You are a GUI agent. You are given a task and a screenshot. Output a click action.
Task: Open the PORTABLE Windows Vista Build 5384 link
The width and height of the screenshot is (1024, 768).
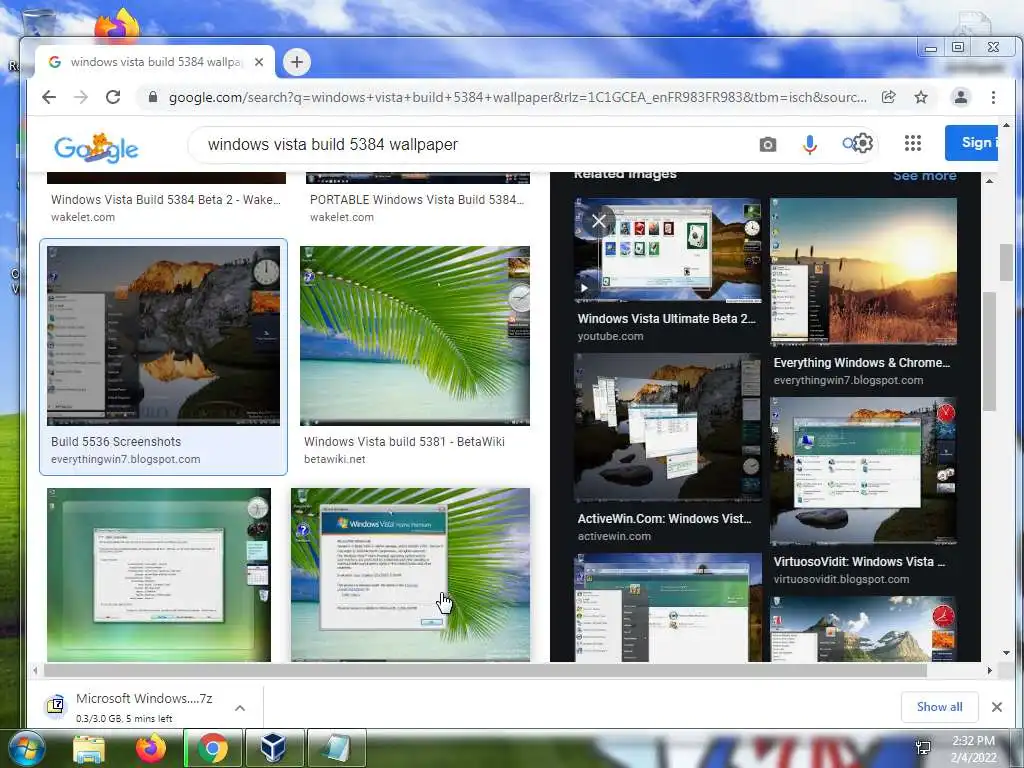(417, 200)
